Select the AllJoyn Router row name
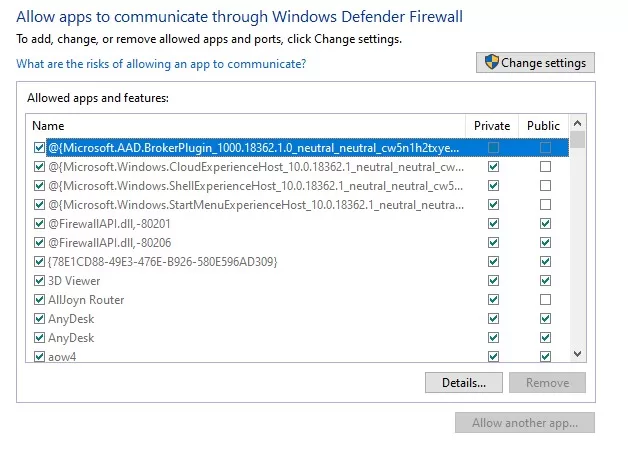This screenshot has width=628, height=457. [86, 300]
